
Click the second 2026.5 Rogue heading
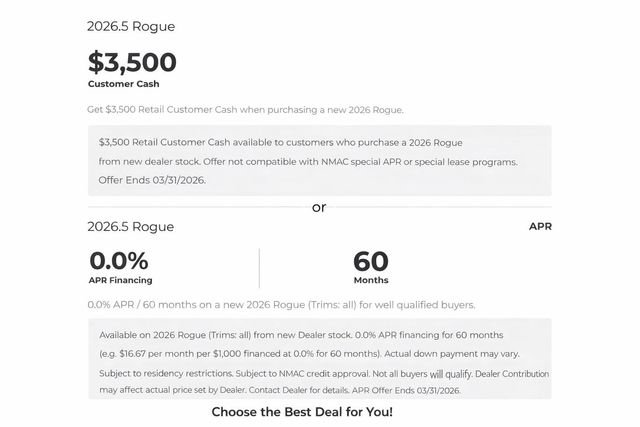click(x=130, y=227)
